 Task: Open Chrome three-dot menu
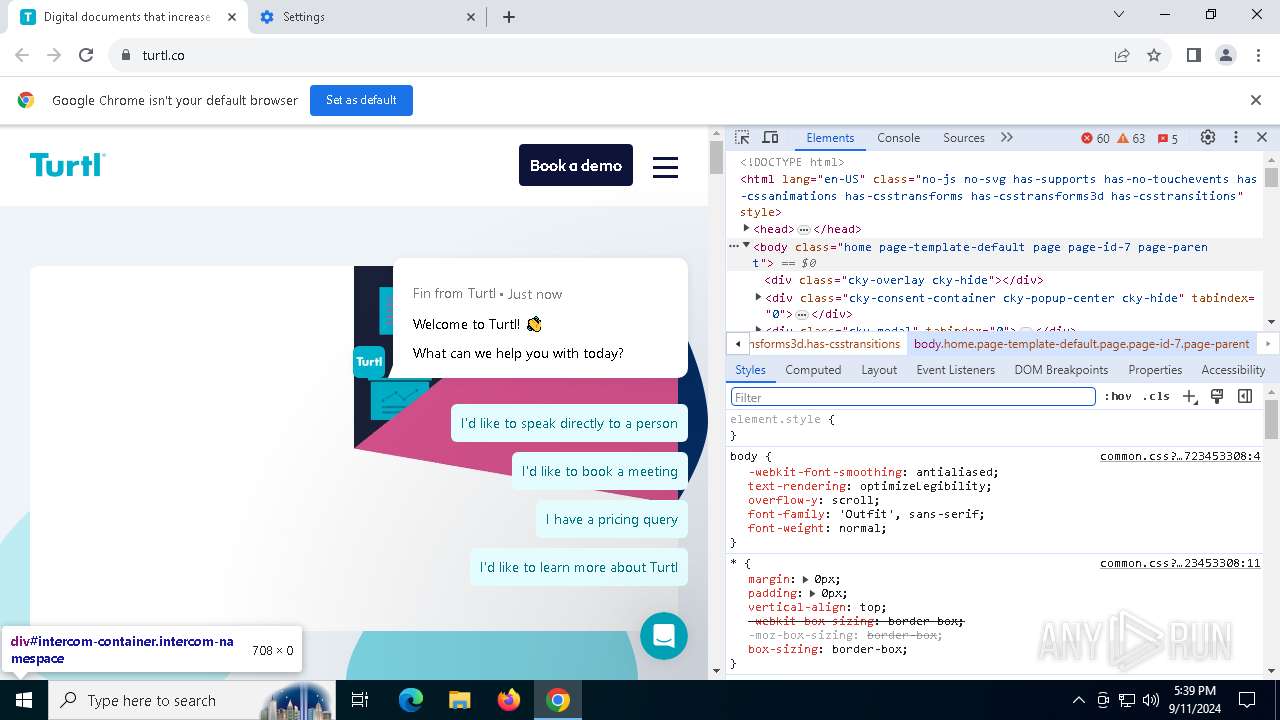[1258, 56]
